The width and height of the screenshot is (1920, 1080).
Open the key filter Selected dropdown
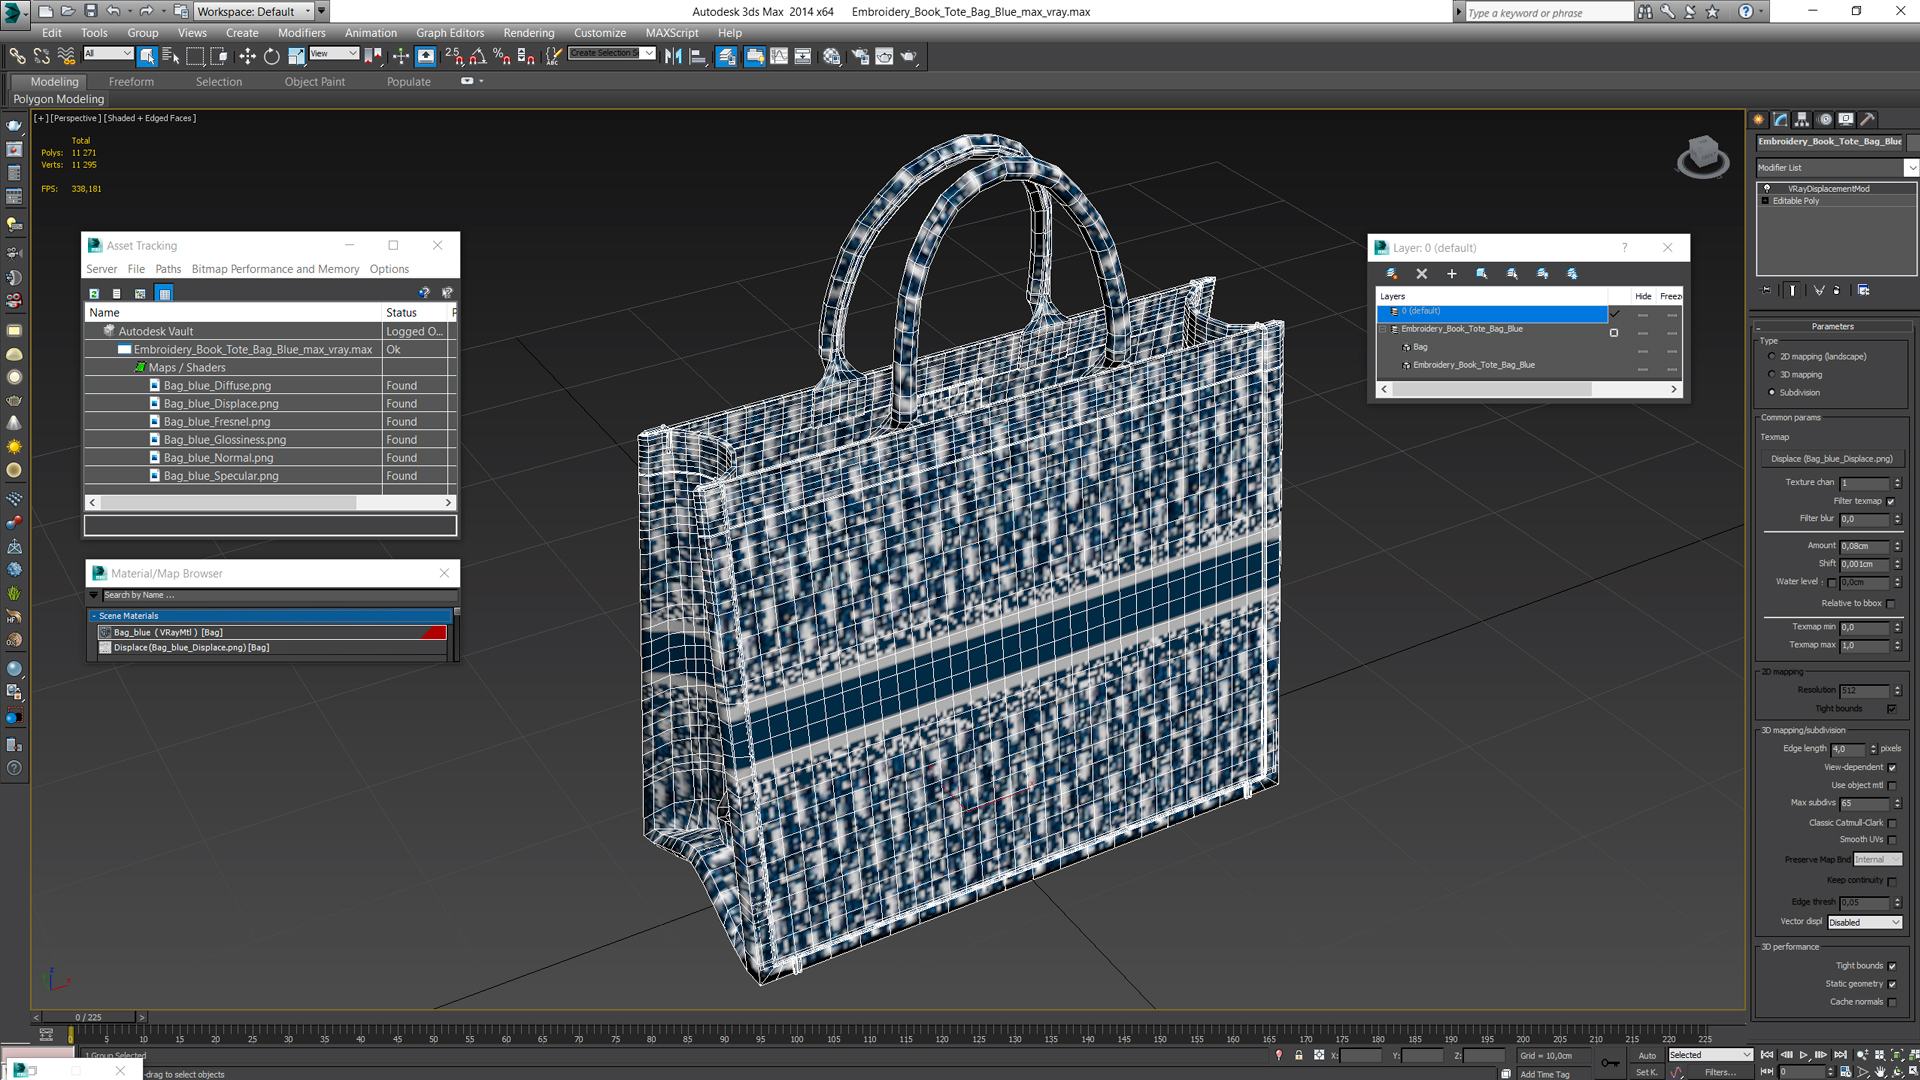click(x=1710, y=1055)
